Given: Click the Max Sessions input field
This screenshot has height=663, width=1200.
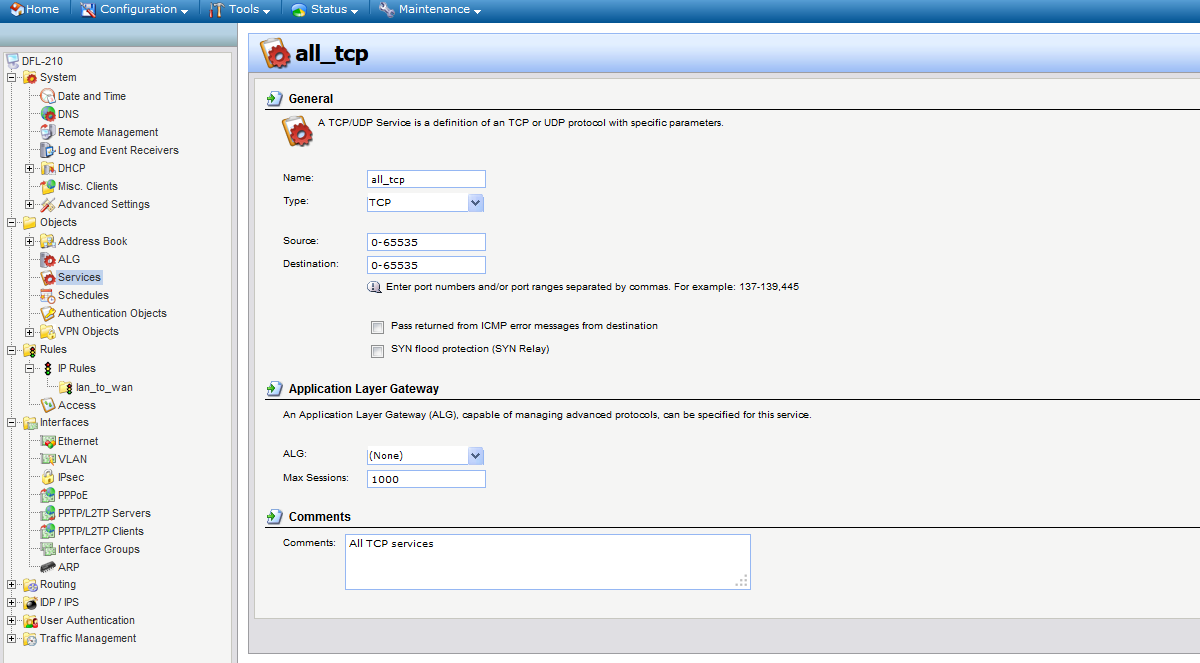Looking at the screenshot, I should [x=426, y=479].
